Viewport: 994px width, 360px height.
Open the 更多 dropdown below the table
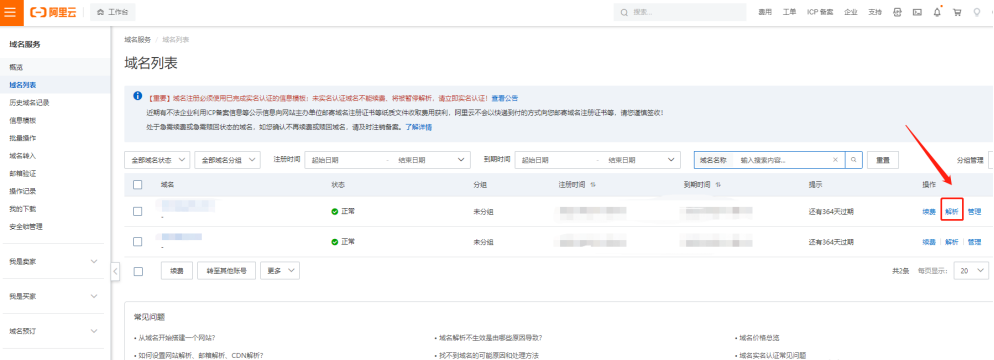pos(280,271)
